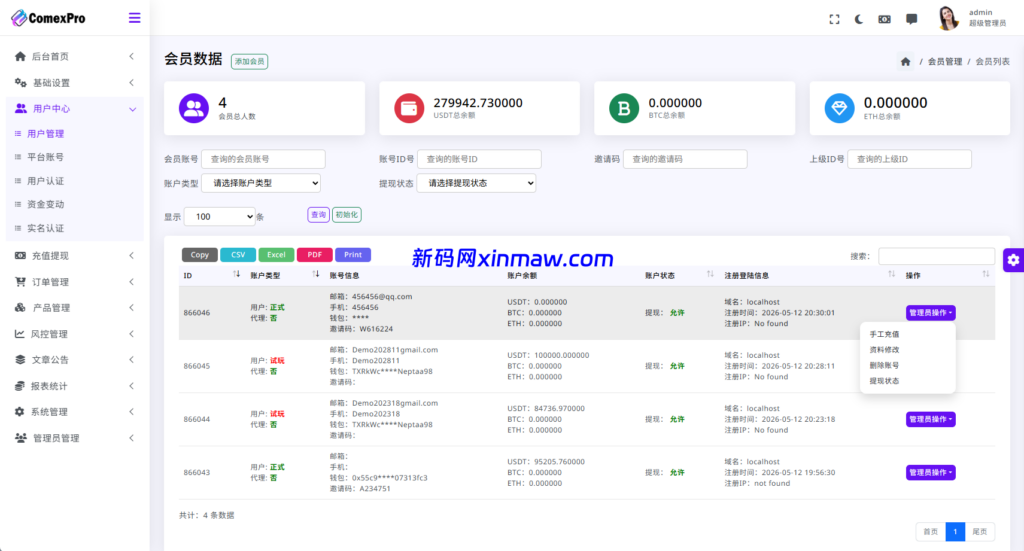Export the table as PDF
Screen dimensions: 1024x551
[315, 255]
